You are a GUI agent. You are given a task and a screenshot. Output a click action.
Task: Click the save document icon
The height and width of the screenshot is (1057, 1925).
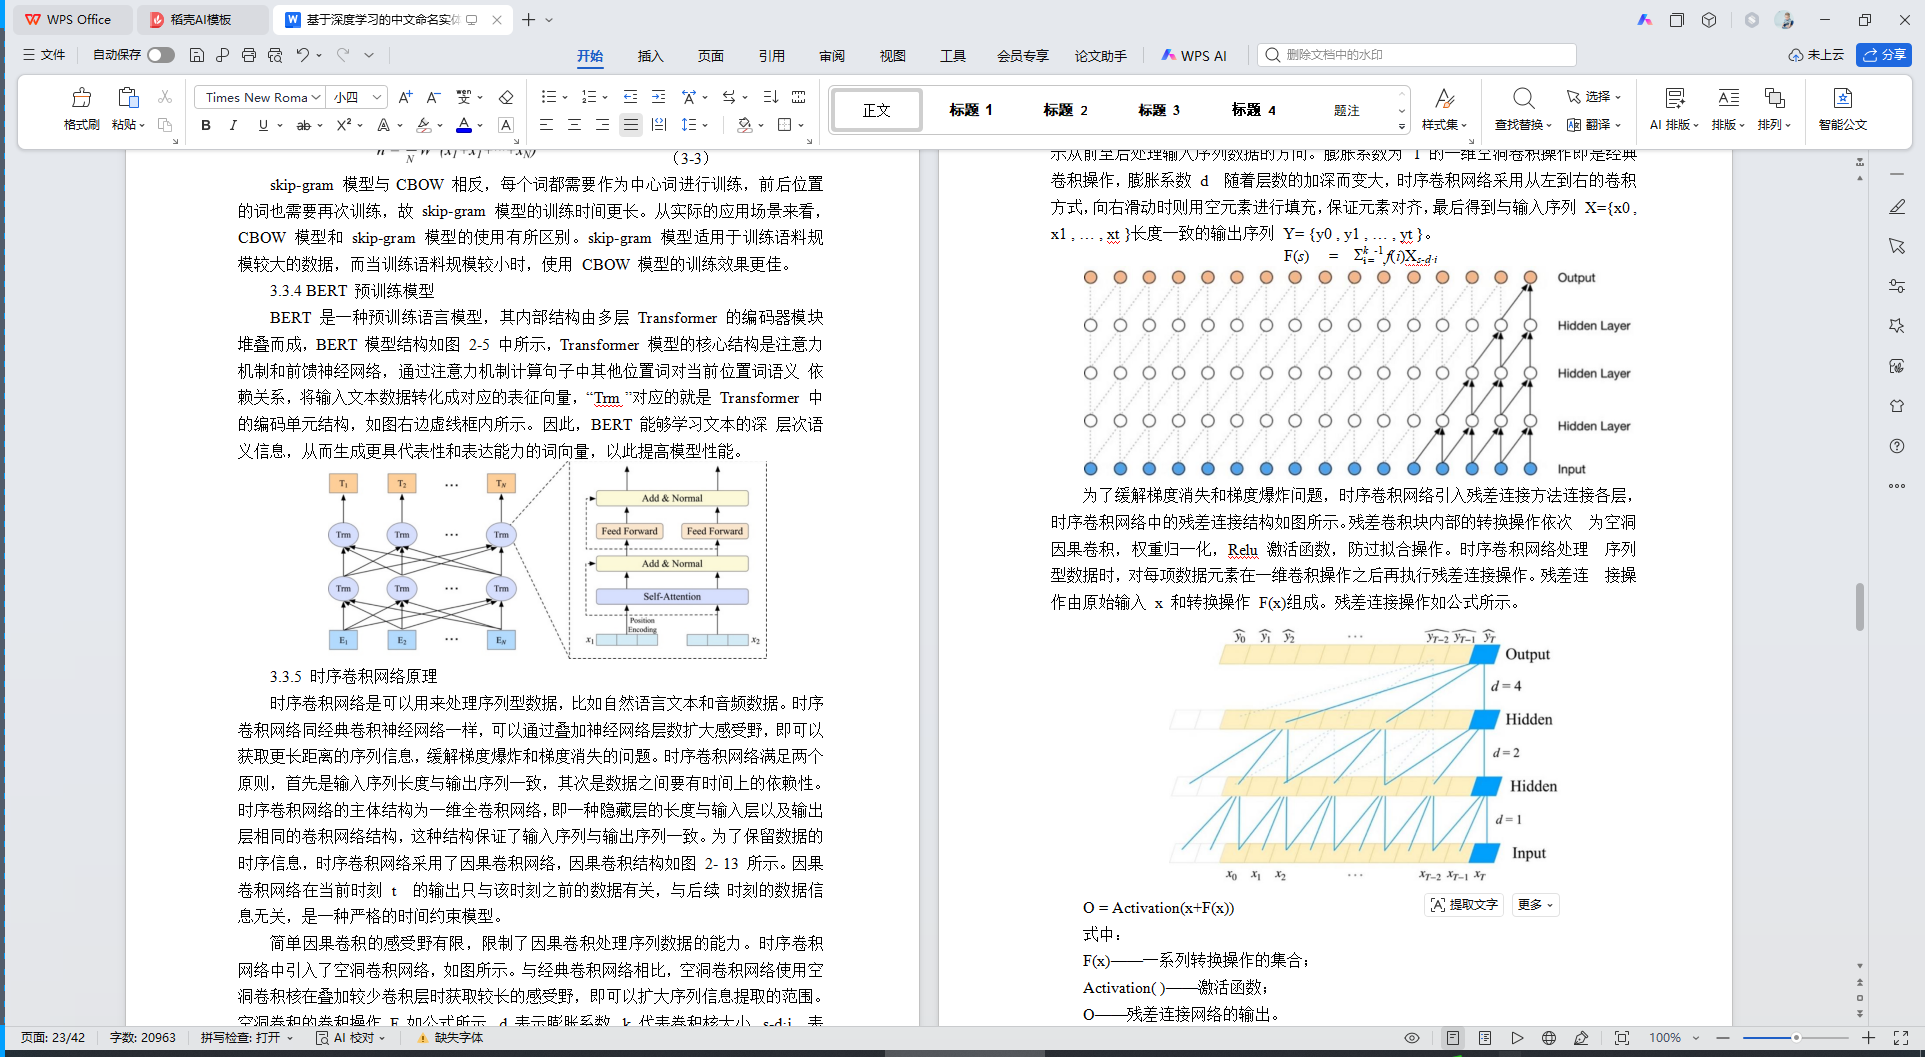197,55
